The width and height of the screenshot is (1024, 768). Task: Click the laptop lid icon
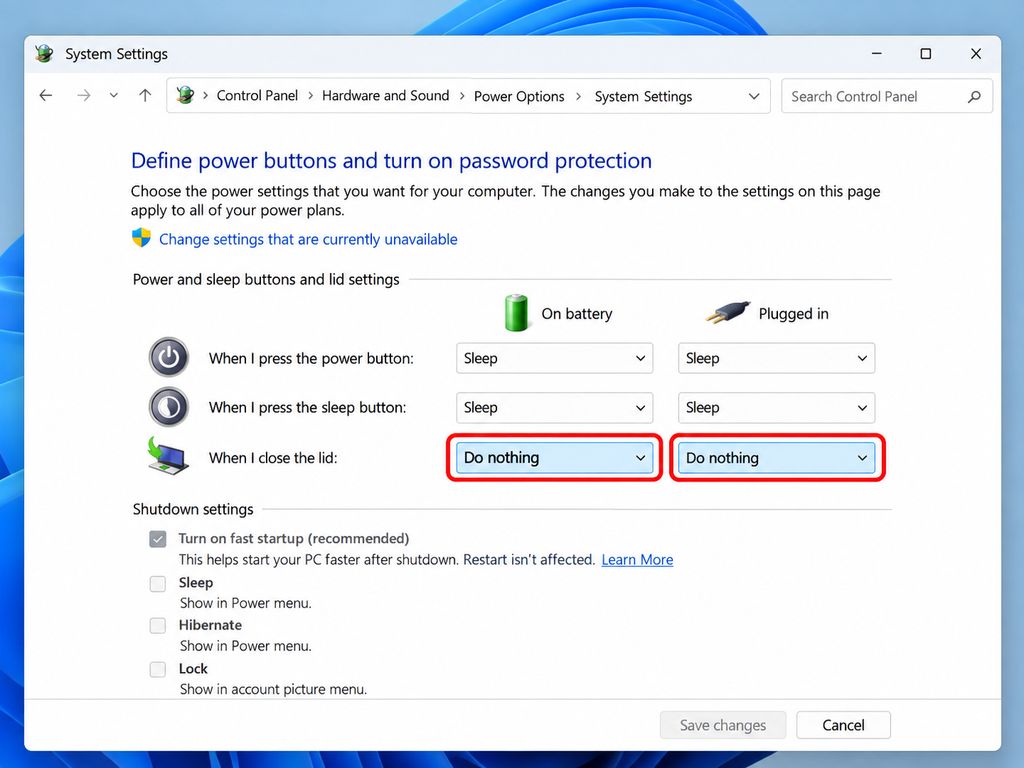pyautogui.click(x=168, y=456)
